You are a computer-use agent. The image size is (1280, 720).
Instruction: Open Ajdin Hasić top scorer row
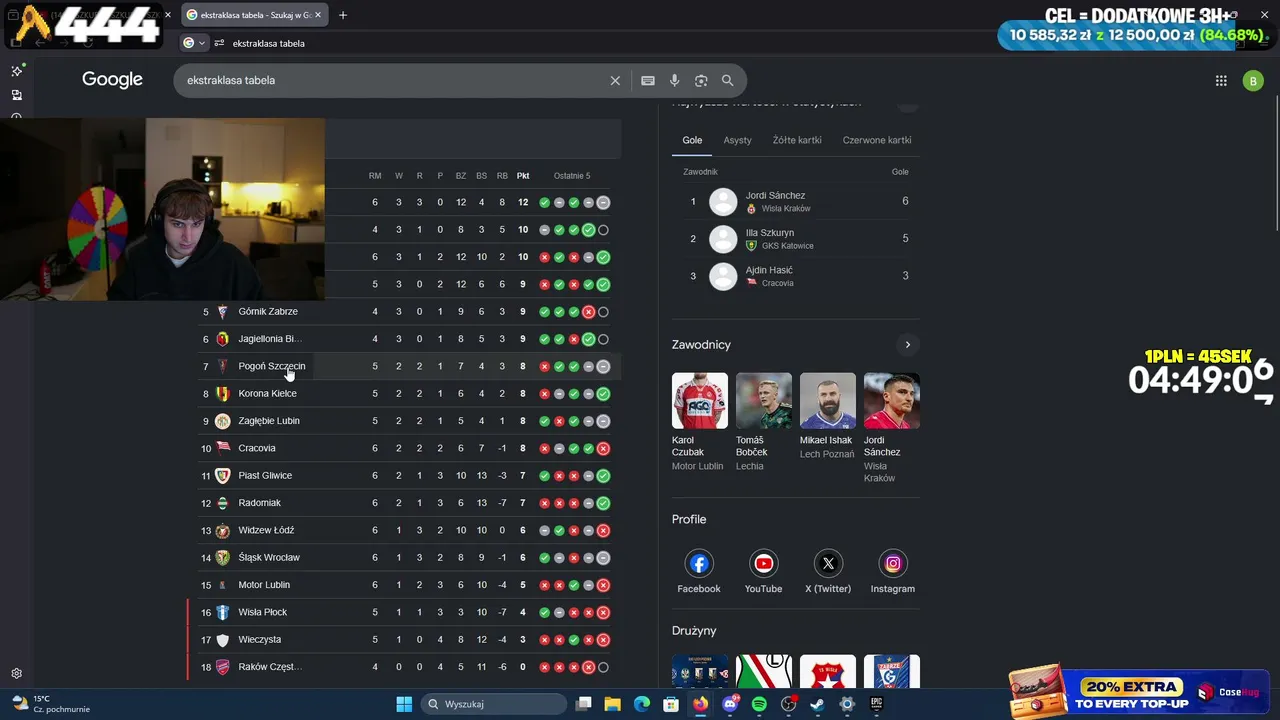click(x=796, y=275)
